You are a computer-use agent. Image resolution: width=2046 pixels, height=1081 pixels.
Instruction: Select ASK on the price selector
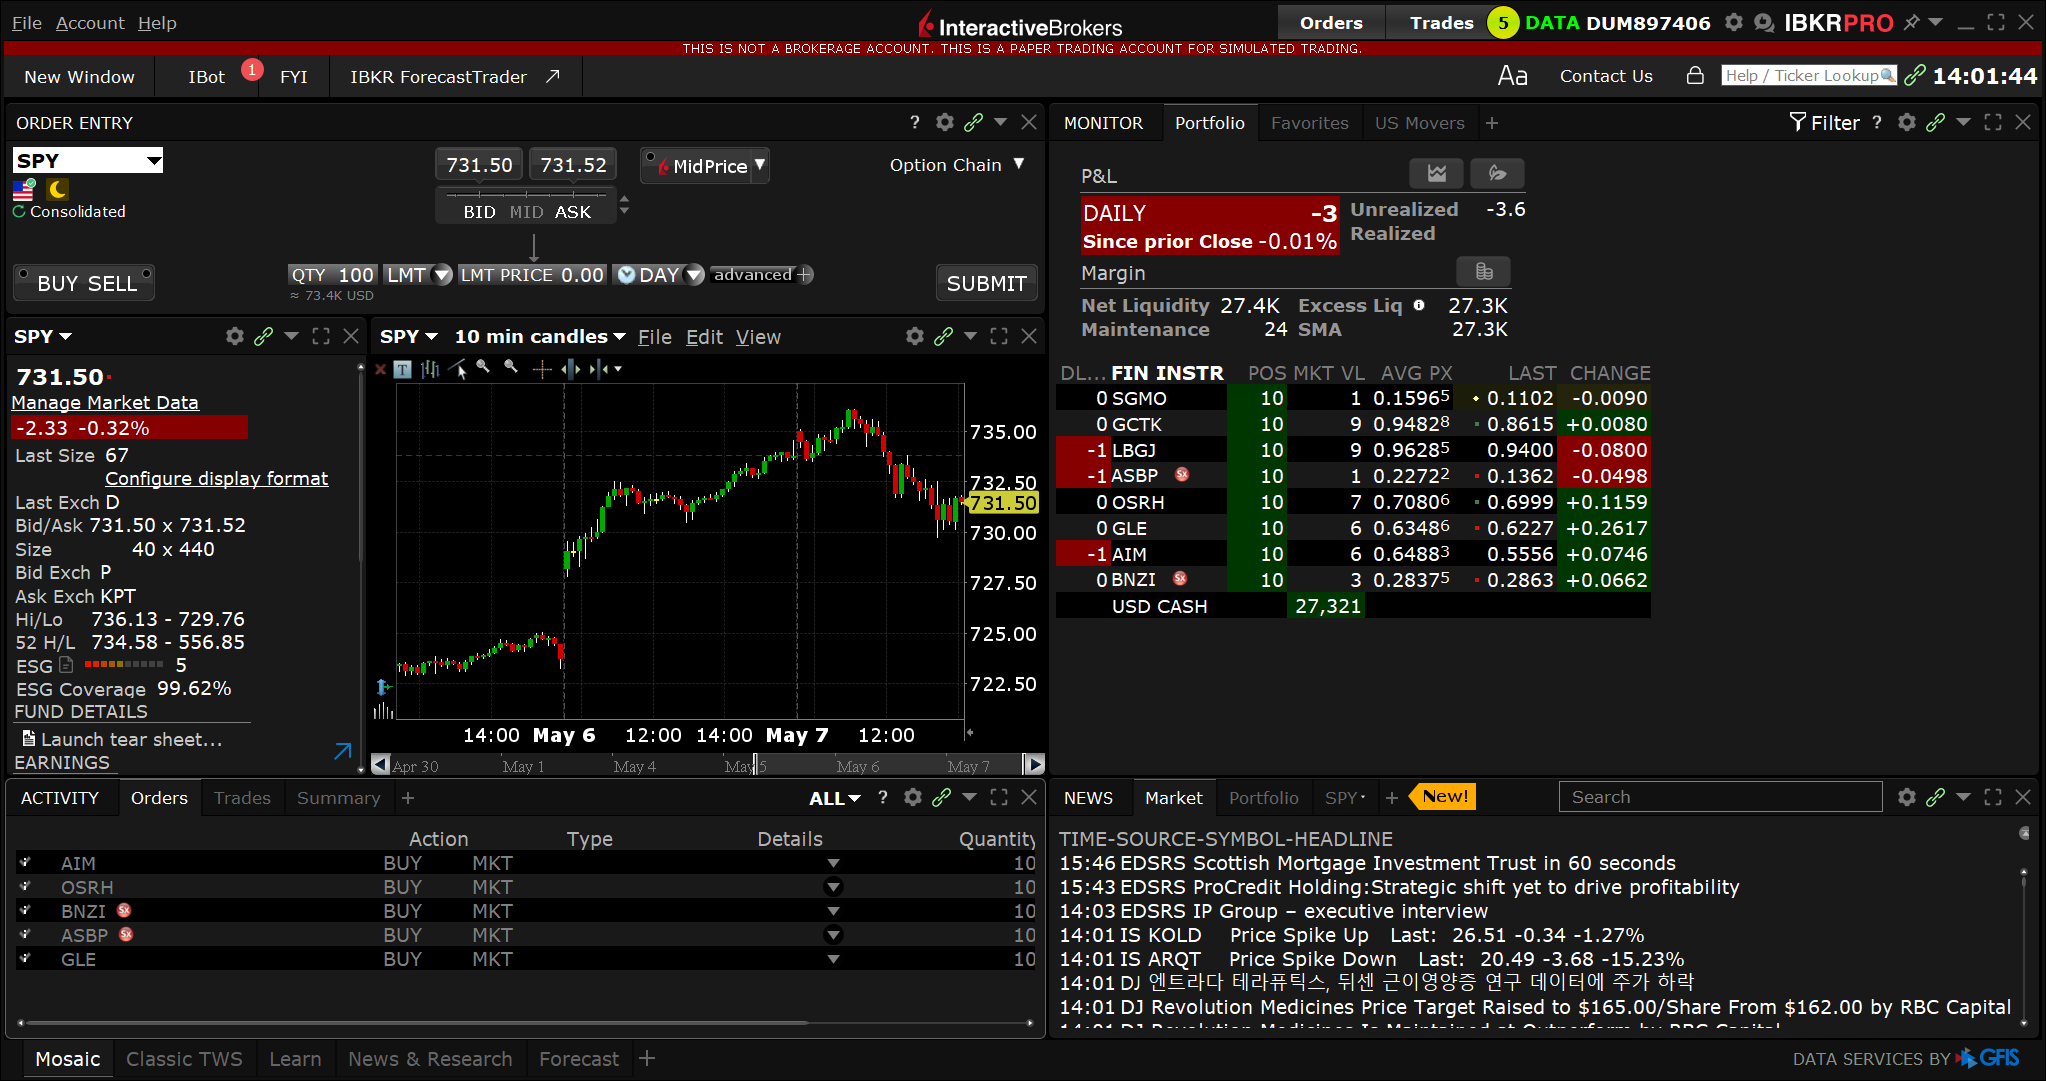tap(572, 212)
